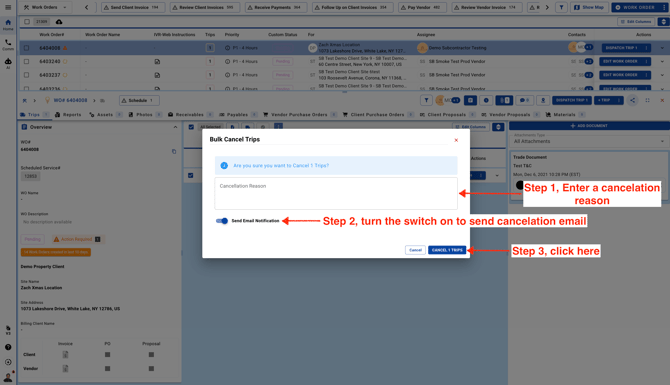Open the comments icon in the WO detail toolbar
Viewport: 670px width, 385px height.
coord(524,100)
